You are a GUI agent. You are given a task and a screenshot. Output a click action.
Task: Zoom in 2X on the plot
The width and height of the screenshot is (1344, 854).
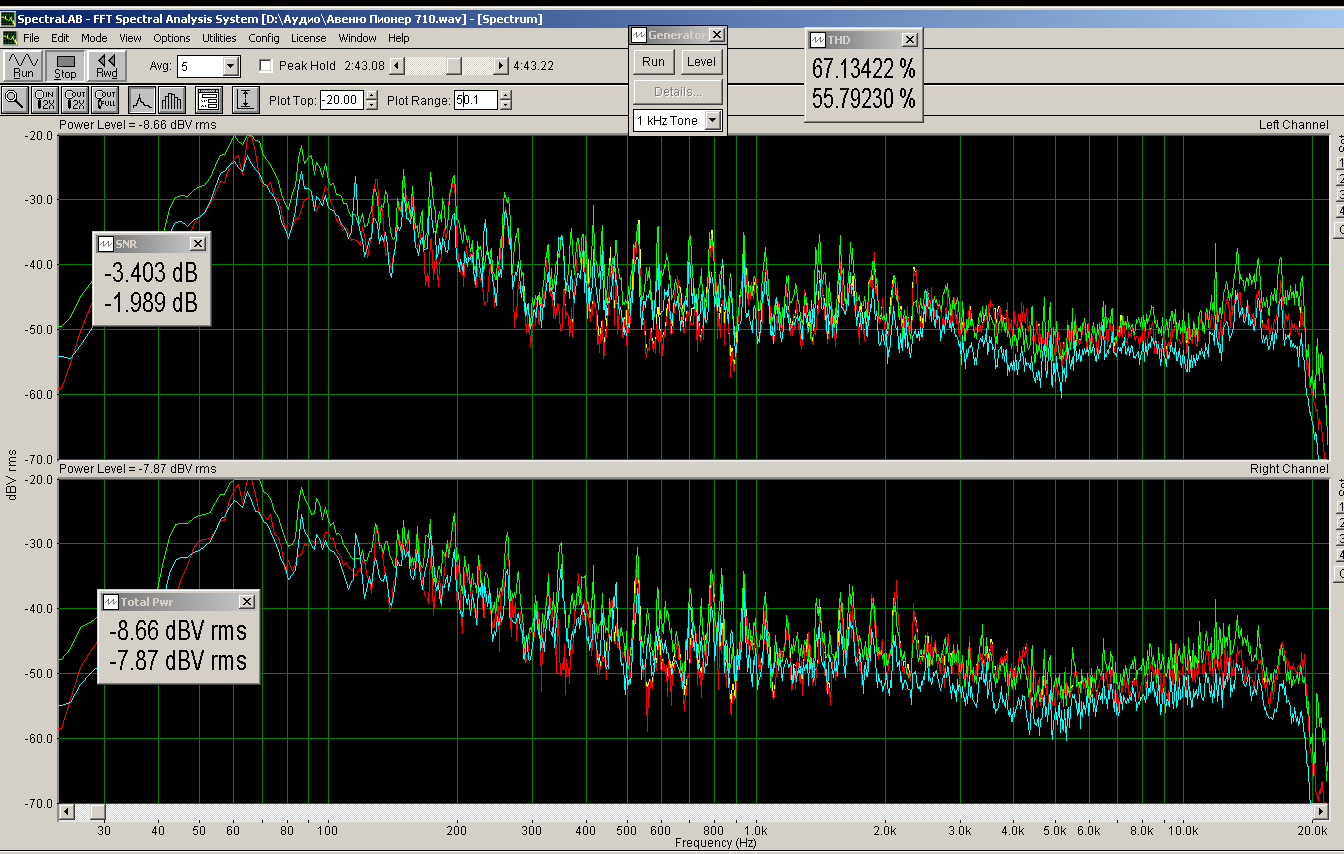click(45, 99)
